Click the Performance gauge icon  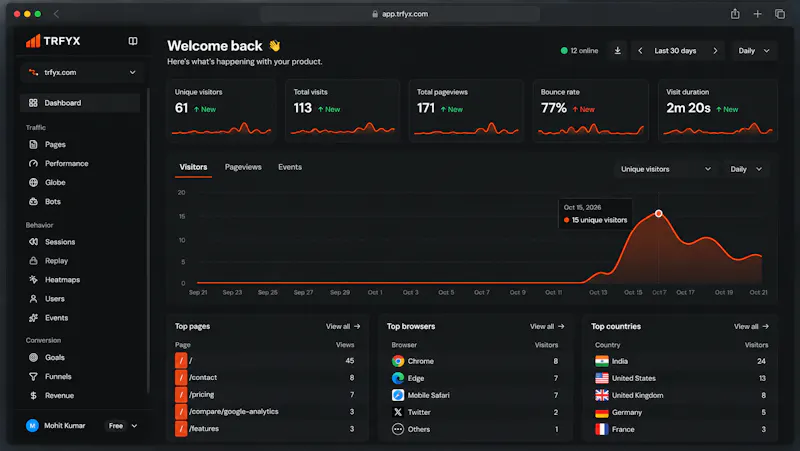point(33,163)
